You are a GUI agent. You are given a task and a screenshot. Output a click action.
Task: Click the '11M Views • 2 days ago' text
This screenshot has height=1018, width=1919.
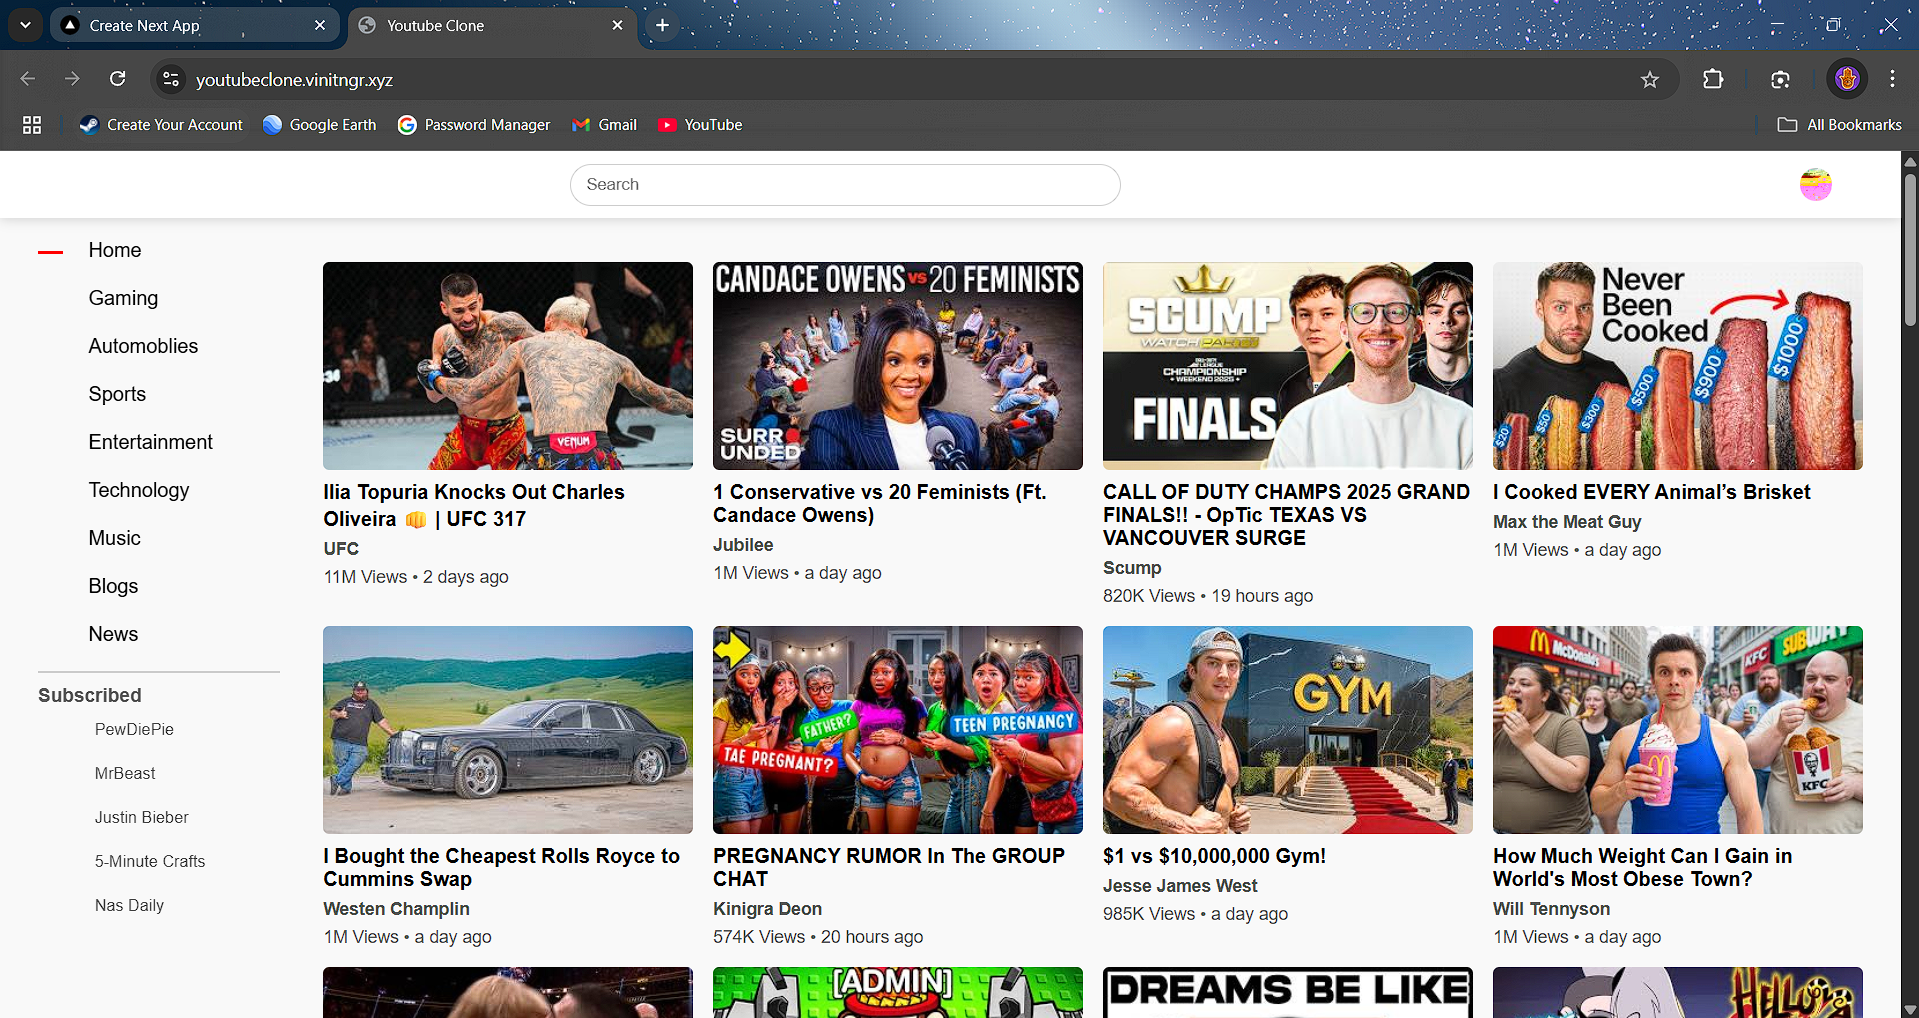click(416, 577)
